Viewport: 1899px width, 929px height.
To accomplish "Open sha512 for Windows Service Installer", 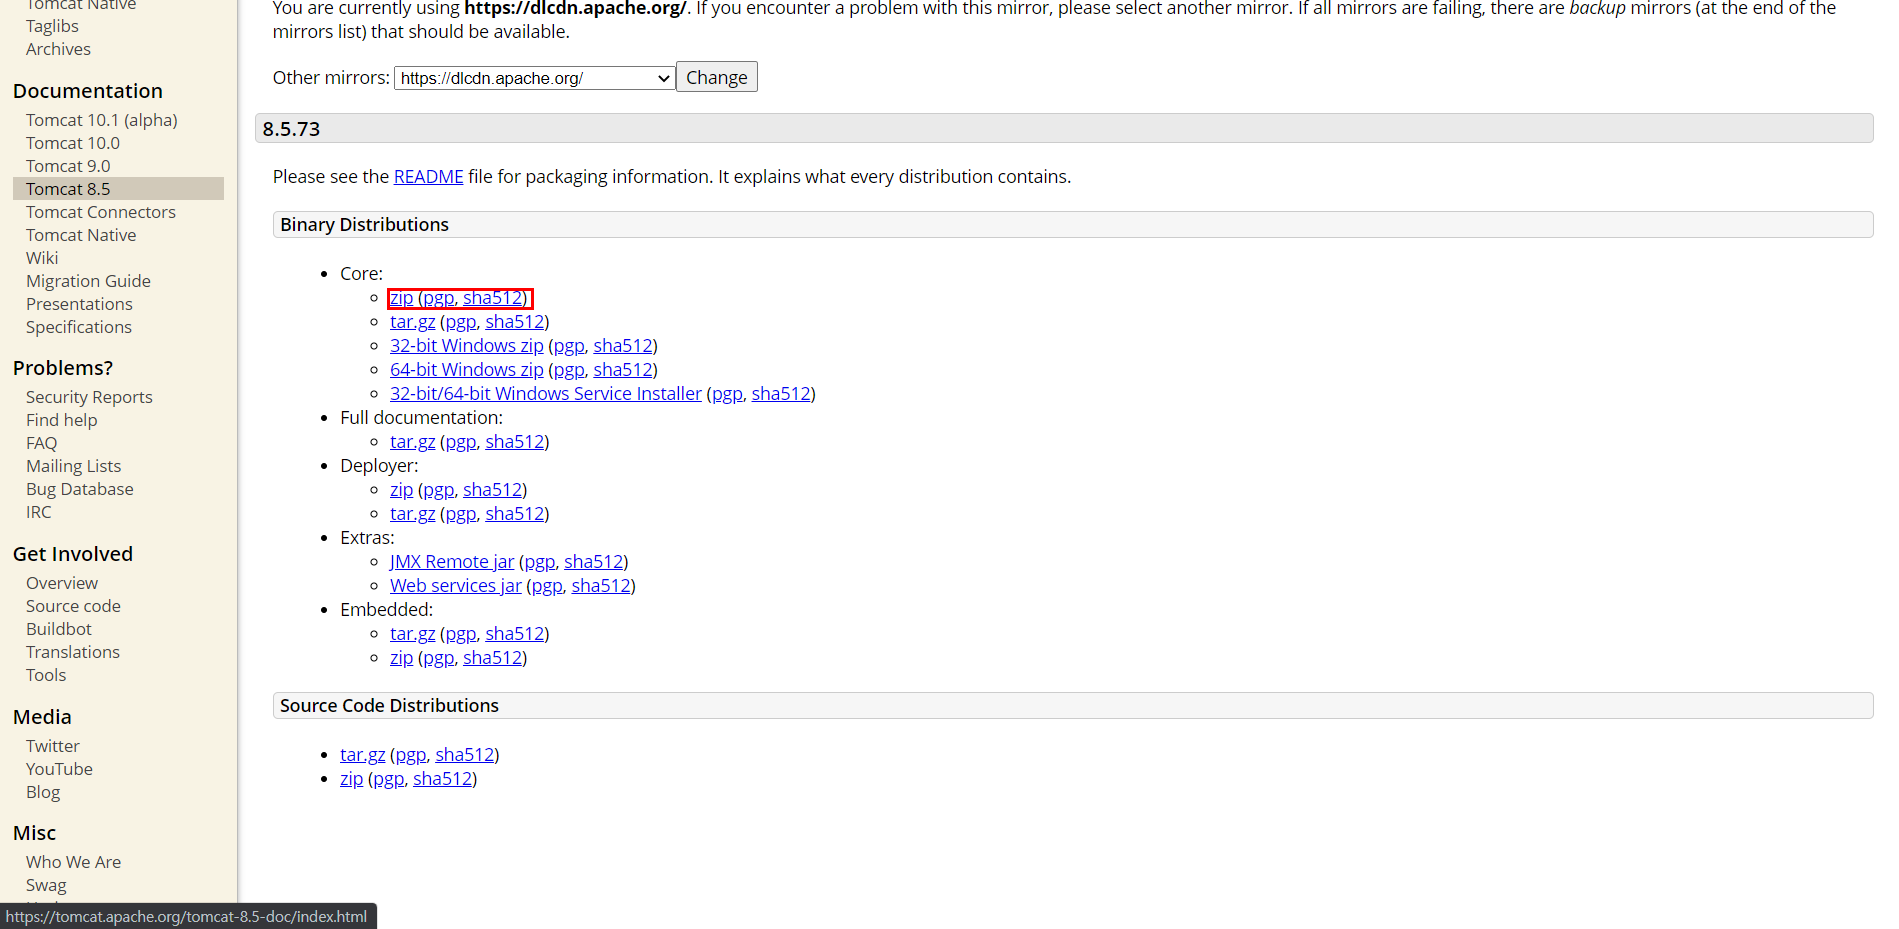I will [x=781, y=394].
